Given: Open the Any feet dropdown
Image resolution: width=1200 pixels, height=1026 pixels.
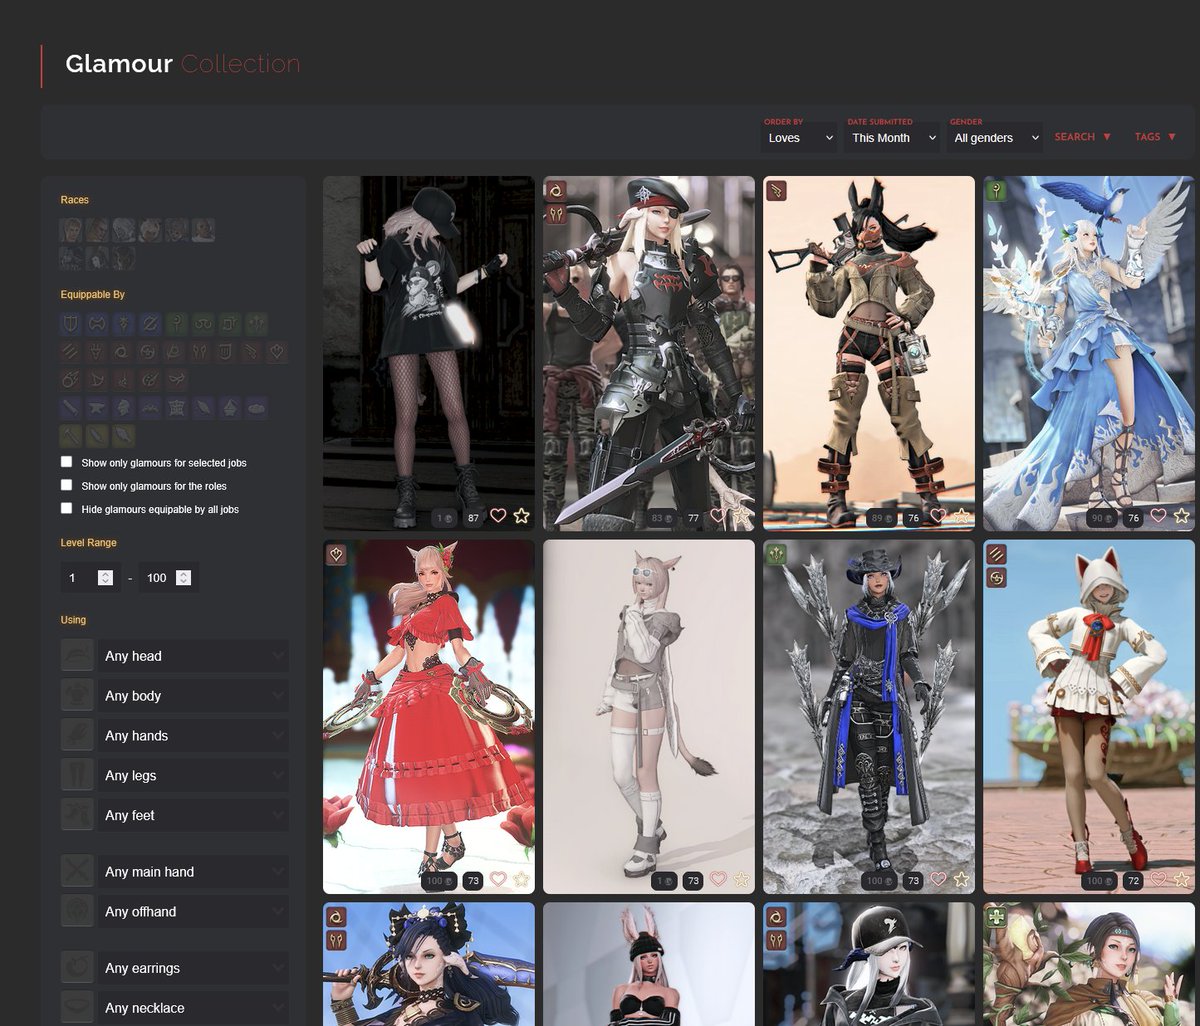Looking at the screenshot, I should coord(194,815).
